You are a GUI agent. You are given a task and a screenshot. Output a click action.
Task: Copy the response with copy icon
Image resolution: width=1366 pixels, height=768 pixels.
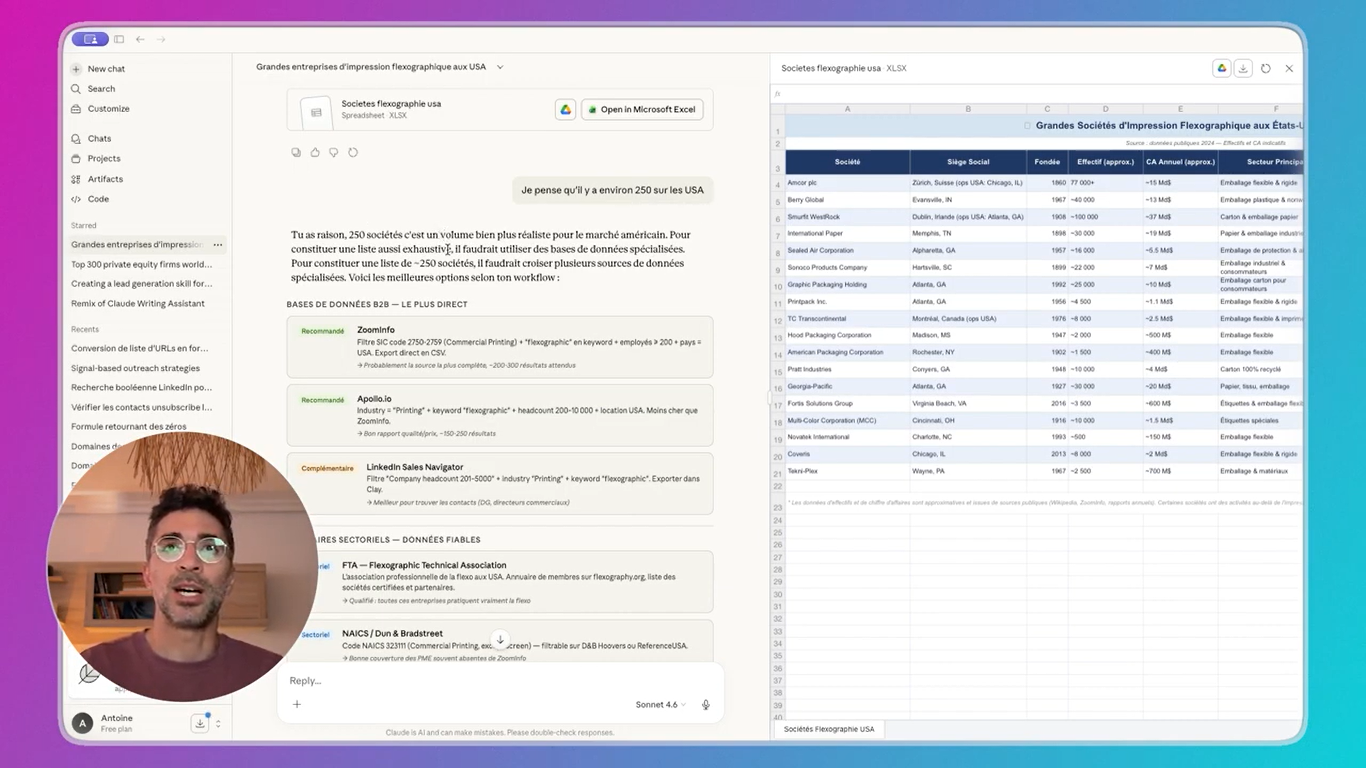pyautogui.click(x=296, y=153)
